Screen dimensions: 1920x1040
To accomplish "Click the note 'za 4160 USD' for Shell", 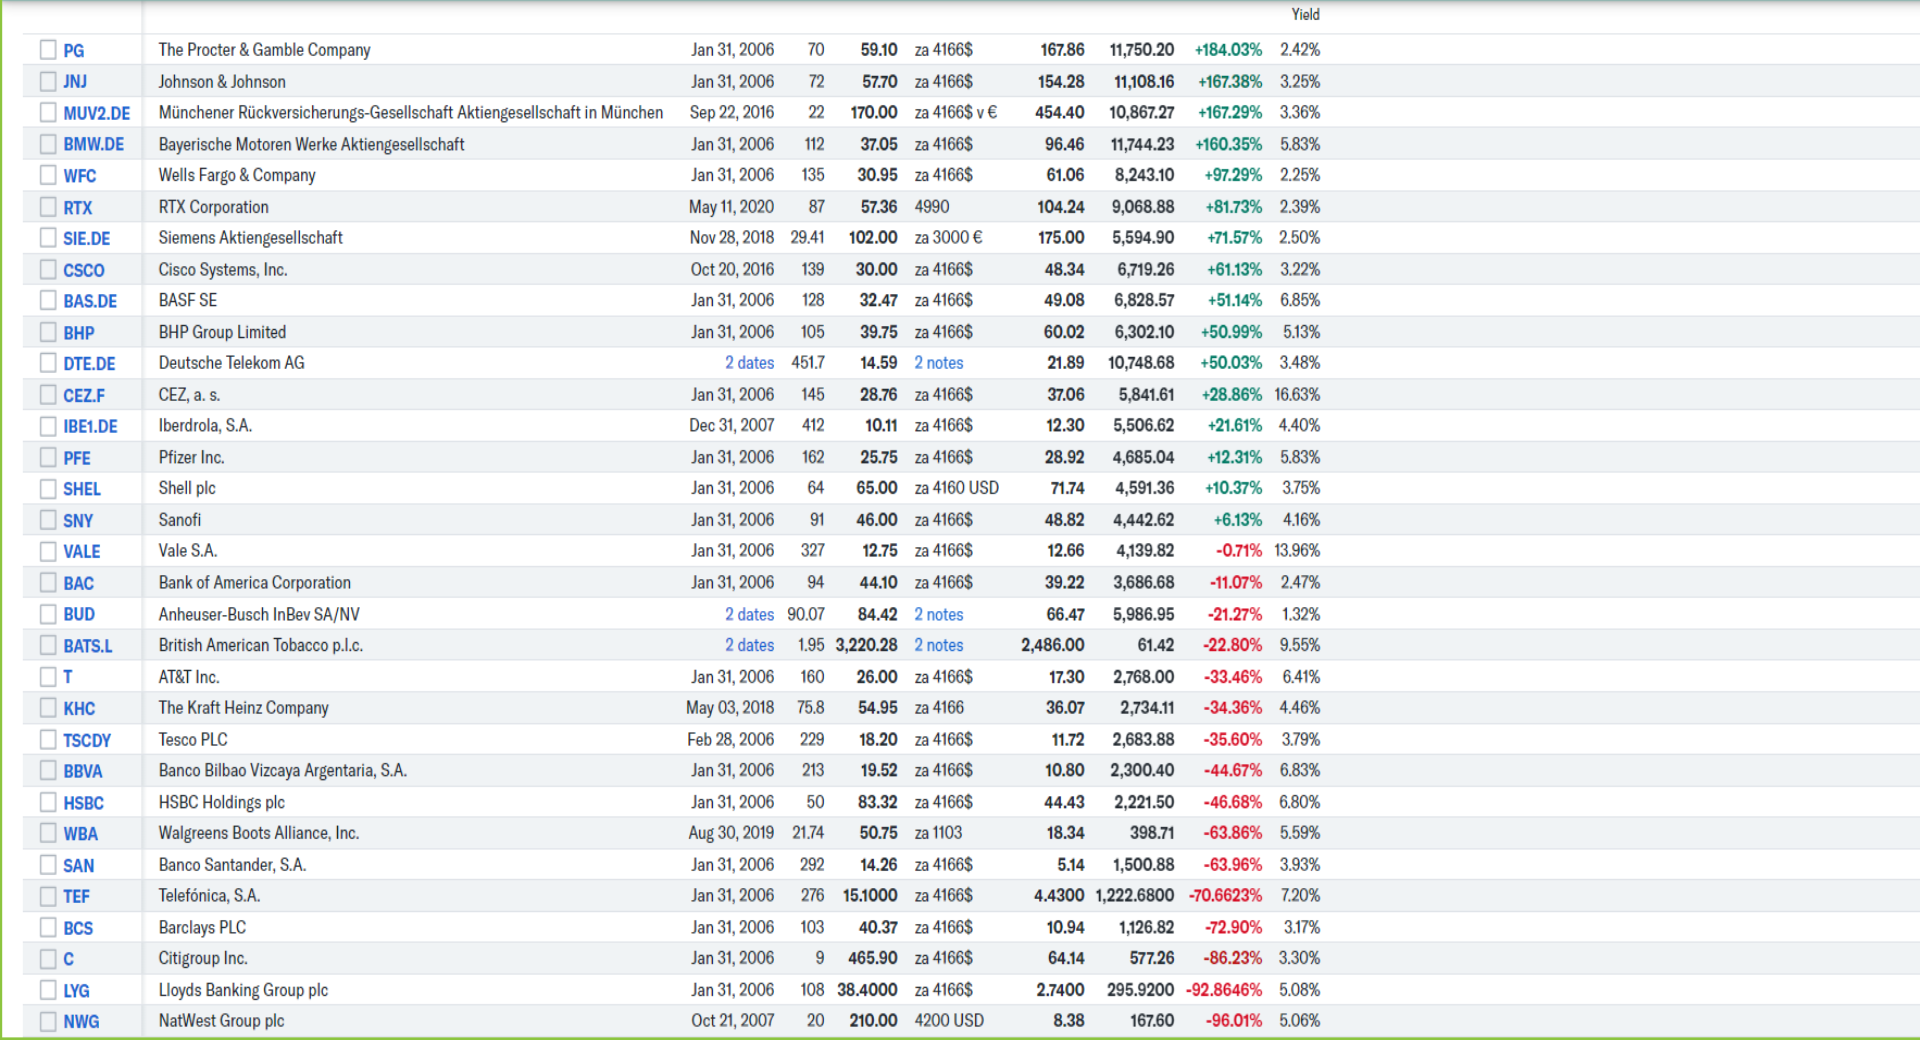I will pos(957,488).
